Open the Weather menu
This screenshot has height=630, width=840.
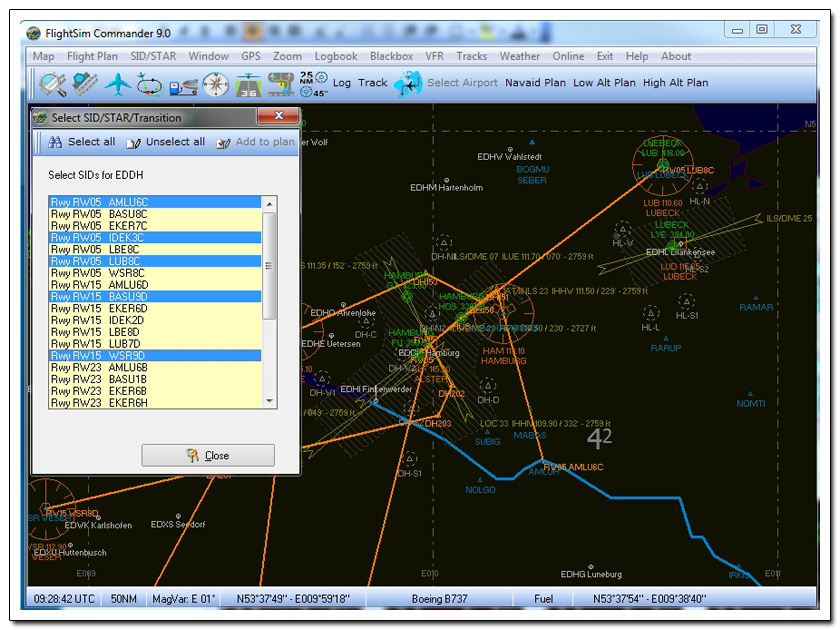point(520,56)
